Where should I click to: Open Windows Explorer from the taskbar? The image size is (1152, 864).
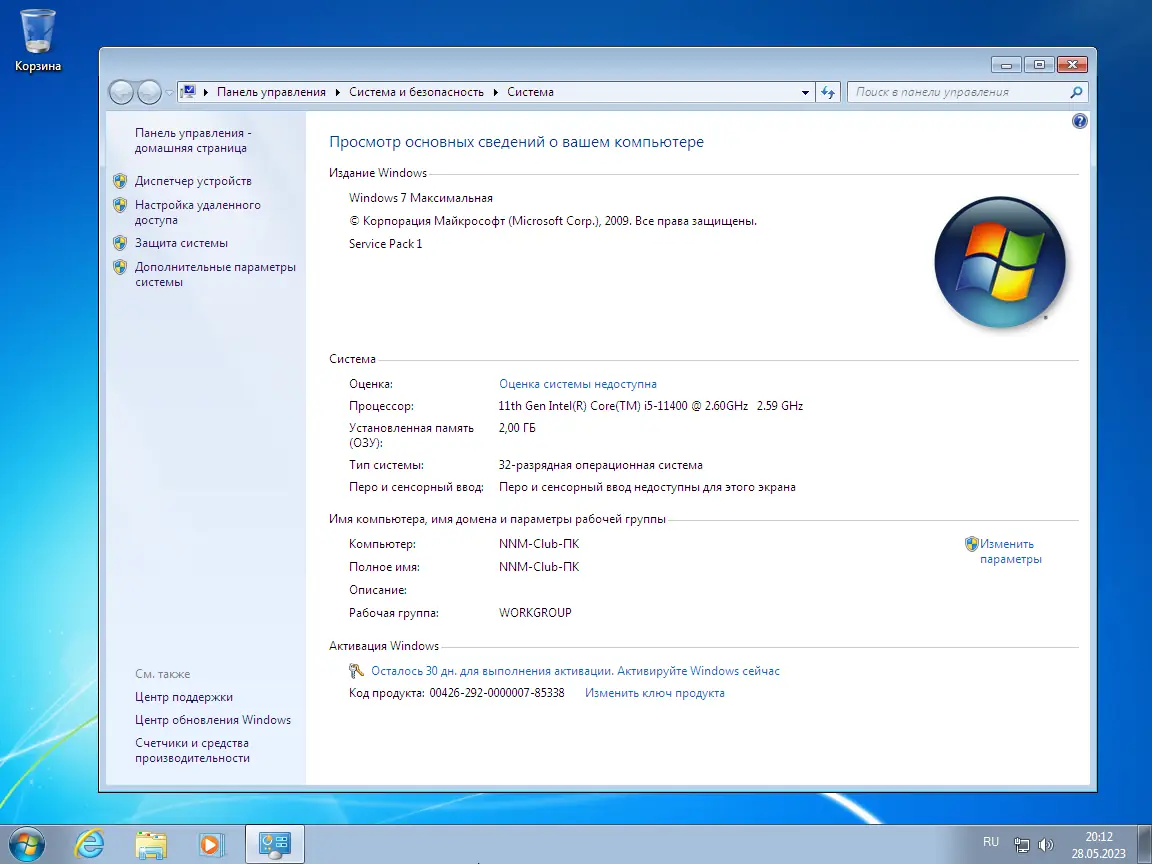coord(150,844)
